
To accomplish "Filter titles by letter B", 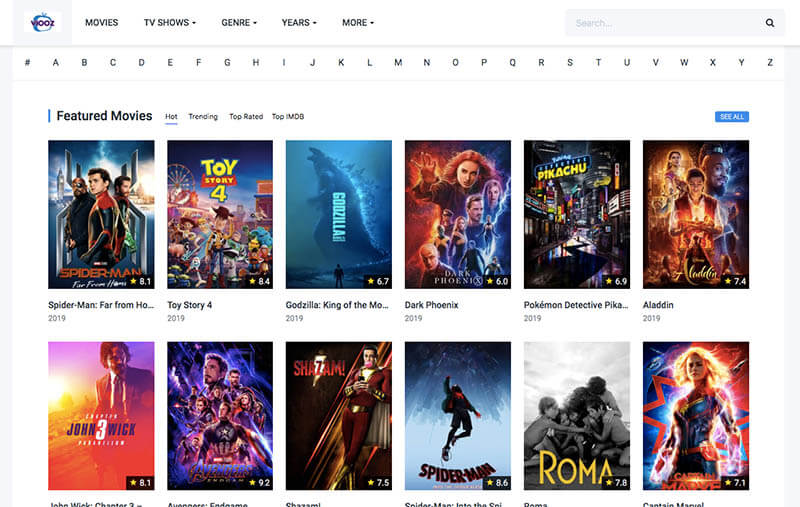I will coord(84,62).
